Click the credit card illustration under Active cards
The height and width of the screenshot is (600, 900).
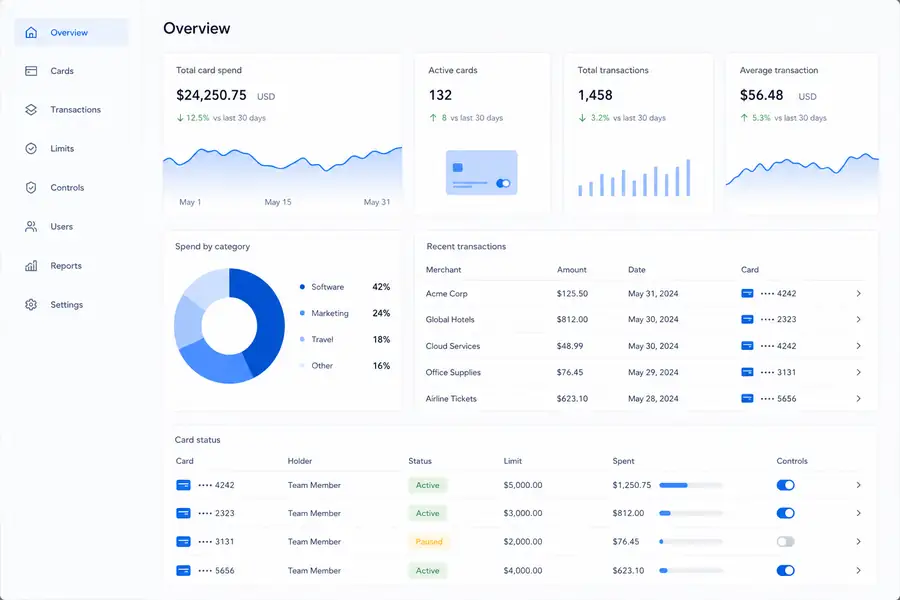[x=482, y=173]
